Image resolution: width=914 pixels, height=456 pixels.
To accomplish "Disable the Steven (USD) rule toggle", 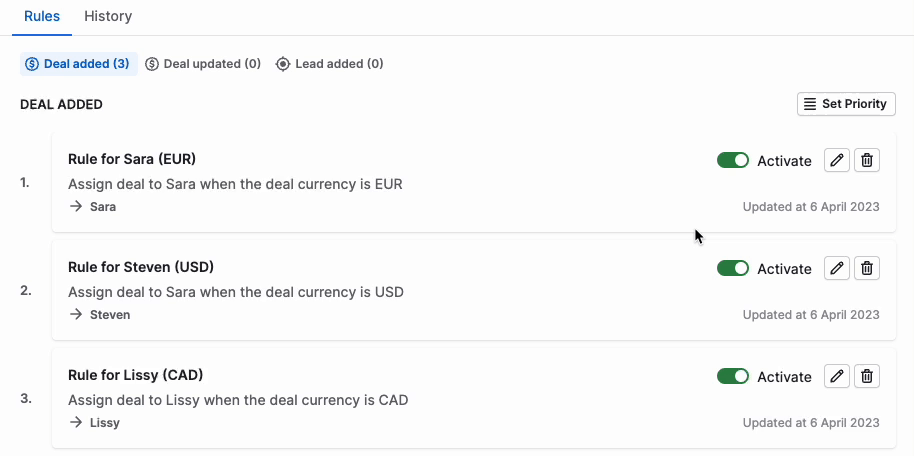I will (733, 268).
